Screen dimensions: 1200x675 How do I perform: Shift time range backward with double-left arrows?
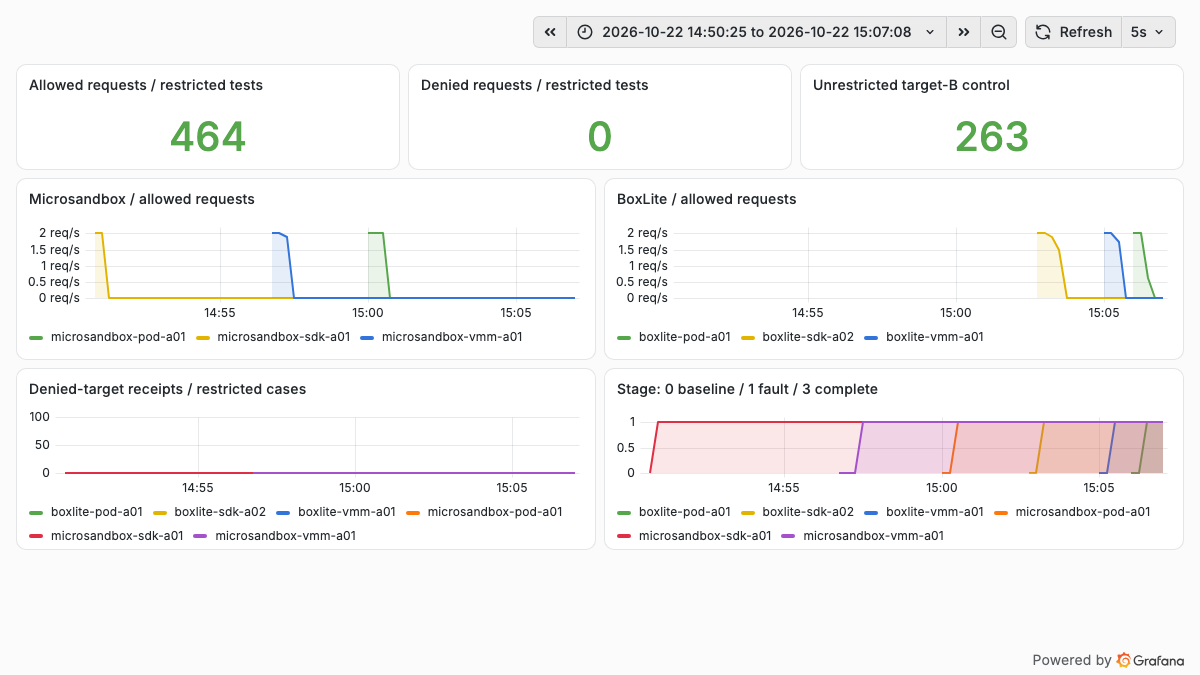(550, 32)
